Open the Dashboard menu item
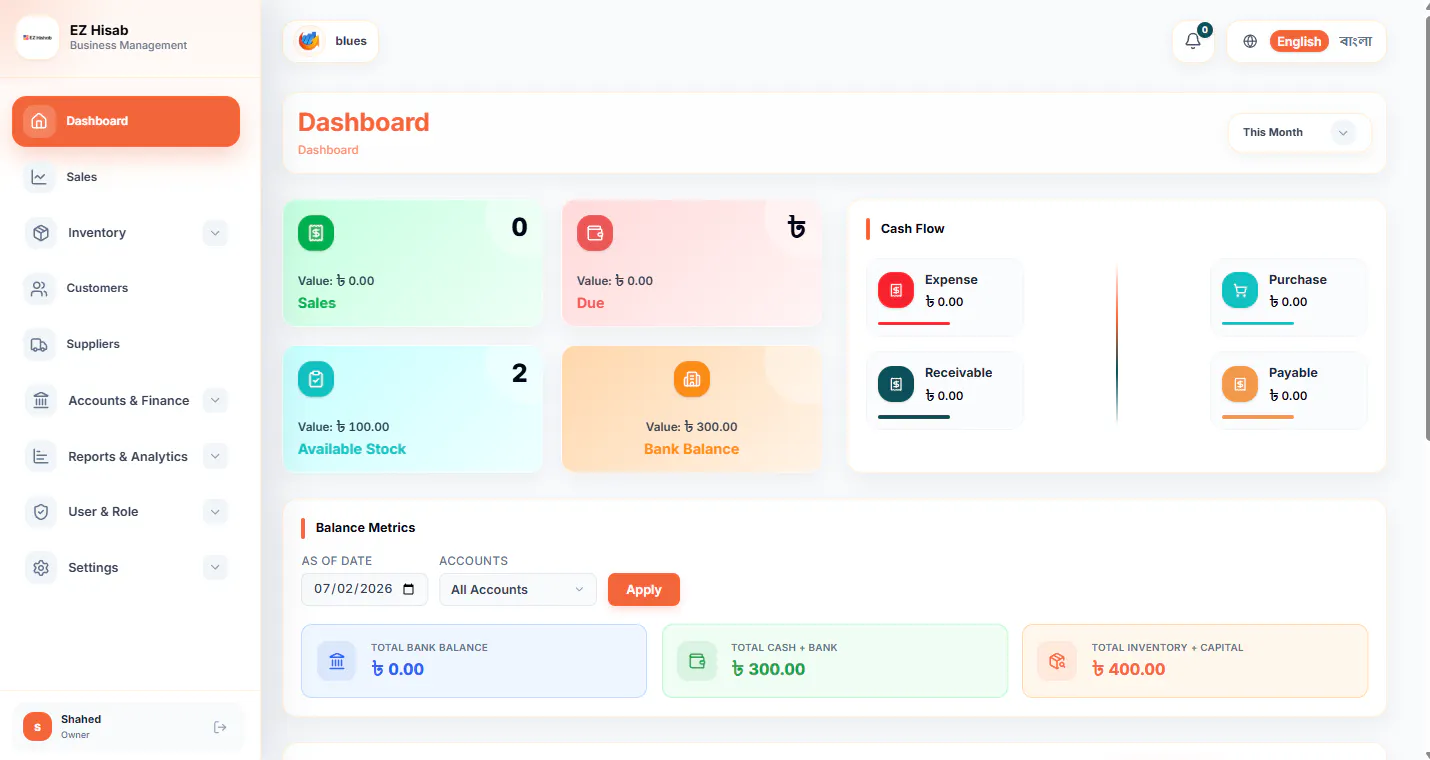Screen dimensions: 1430x760 (126, 121)
